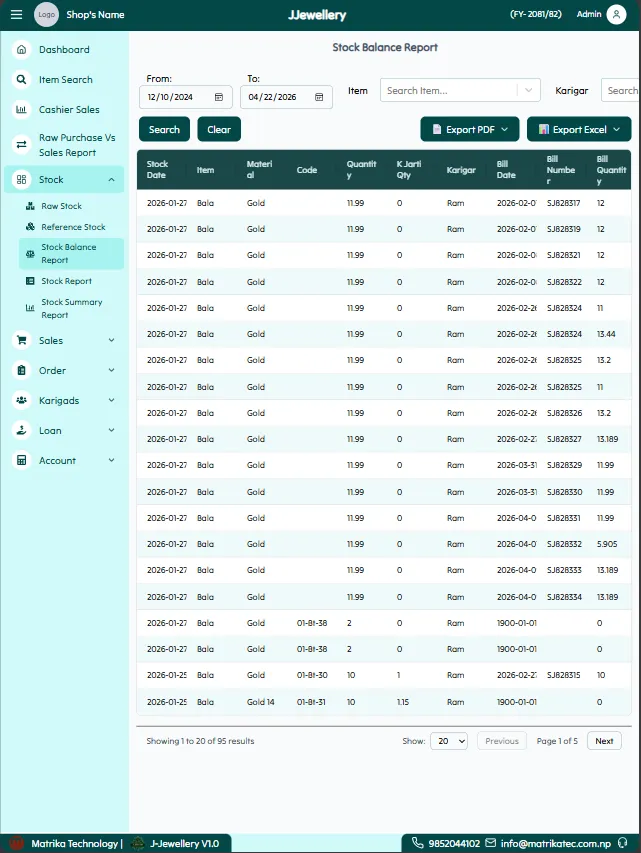Click the Loan hand icon
The image size is (641, 853).
pyautogui.click(x=21, y=430)
